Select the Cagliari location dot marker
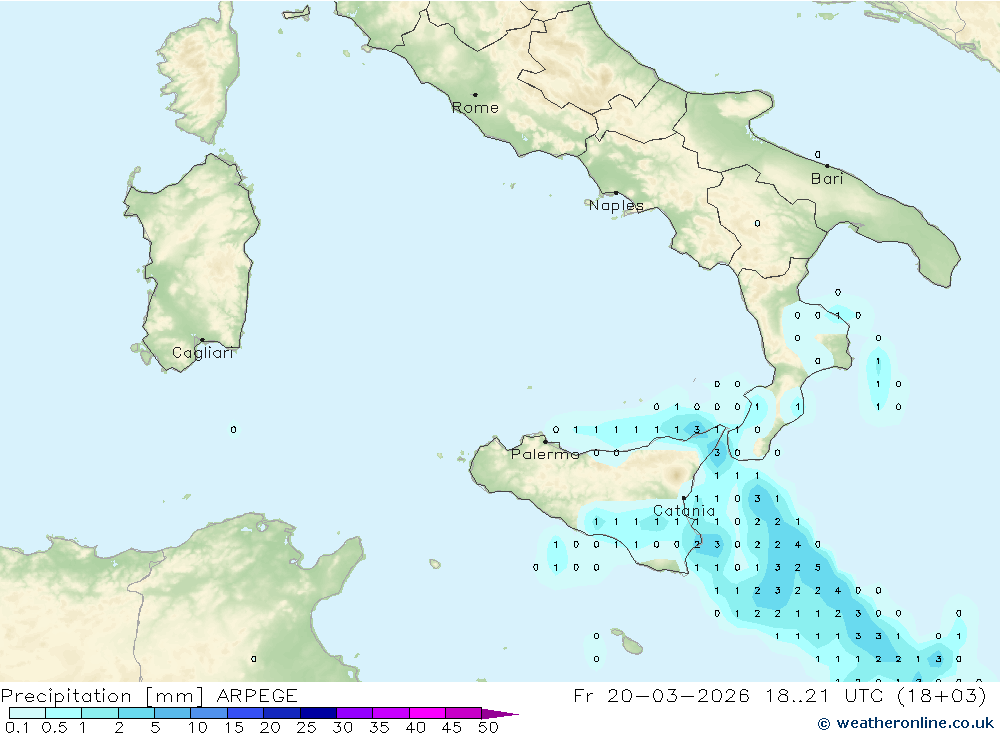The image size is (1000, 733). point(202,340)
